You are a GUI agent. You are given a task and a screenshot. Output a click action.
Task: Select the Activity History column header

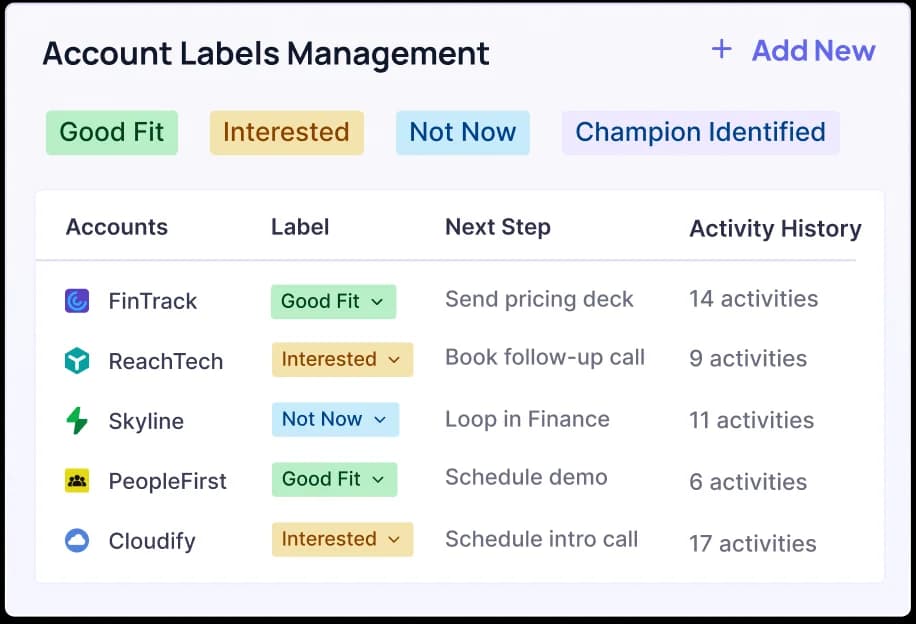click(774, 229)
